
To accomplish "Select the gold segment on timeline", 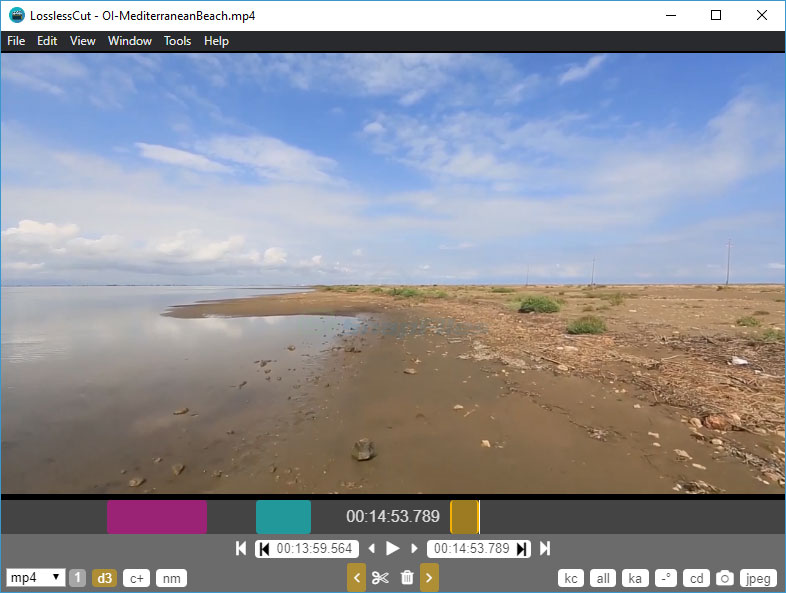I will (x=464, y=517).
